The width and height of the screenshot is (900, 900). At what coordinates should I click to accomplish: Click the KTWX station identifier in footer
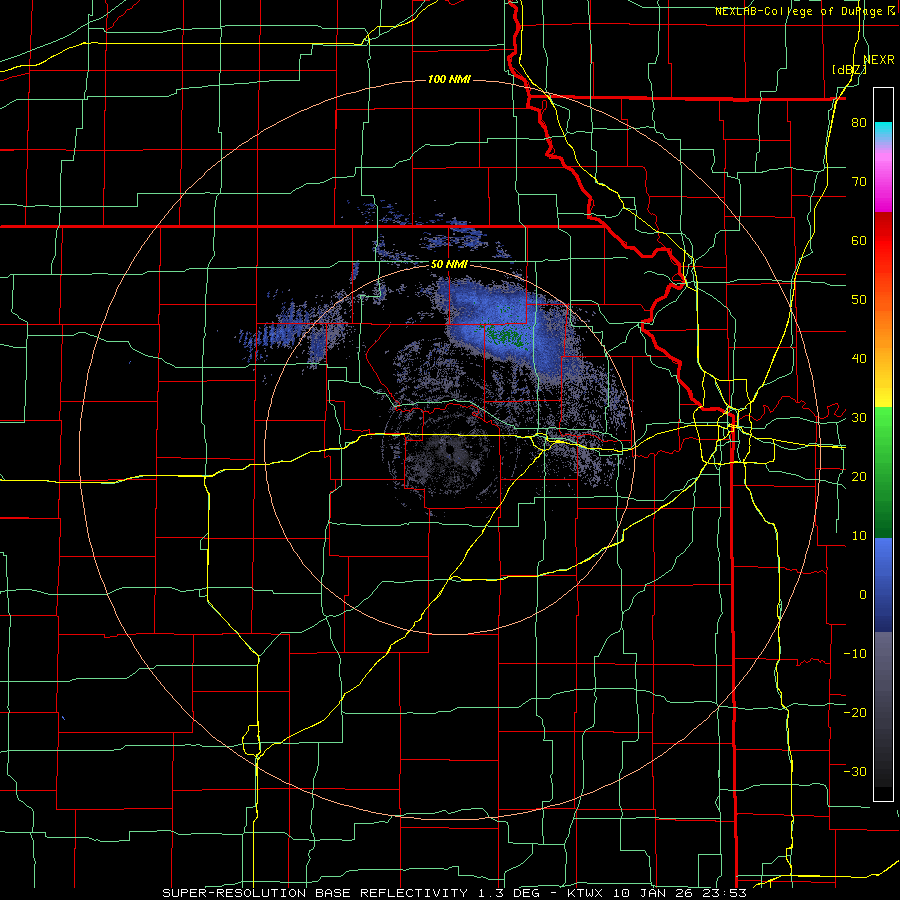[x=587, y=893]
